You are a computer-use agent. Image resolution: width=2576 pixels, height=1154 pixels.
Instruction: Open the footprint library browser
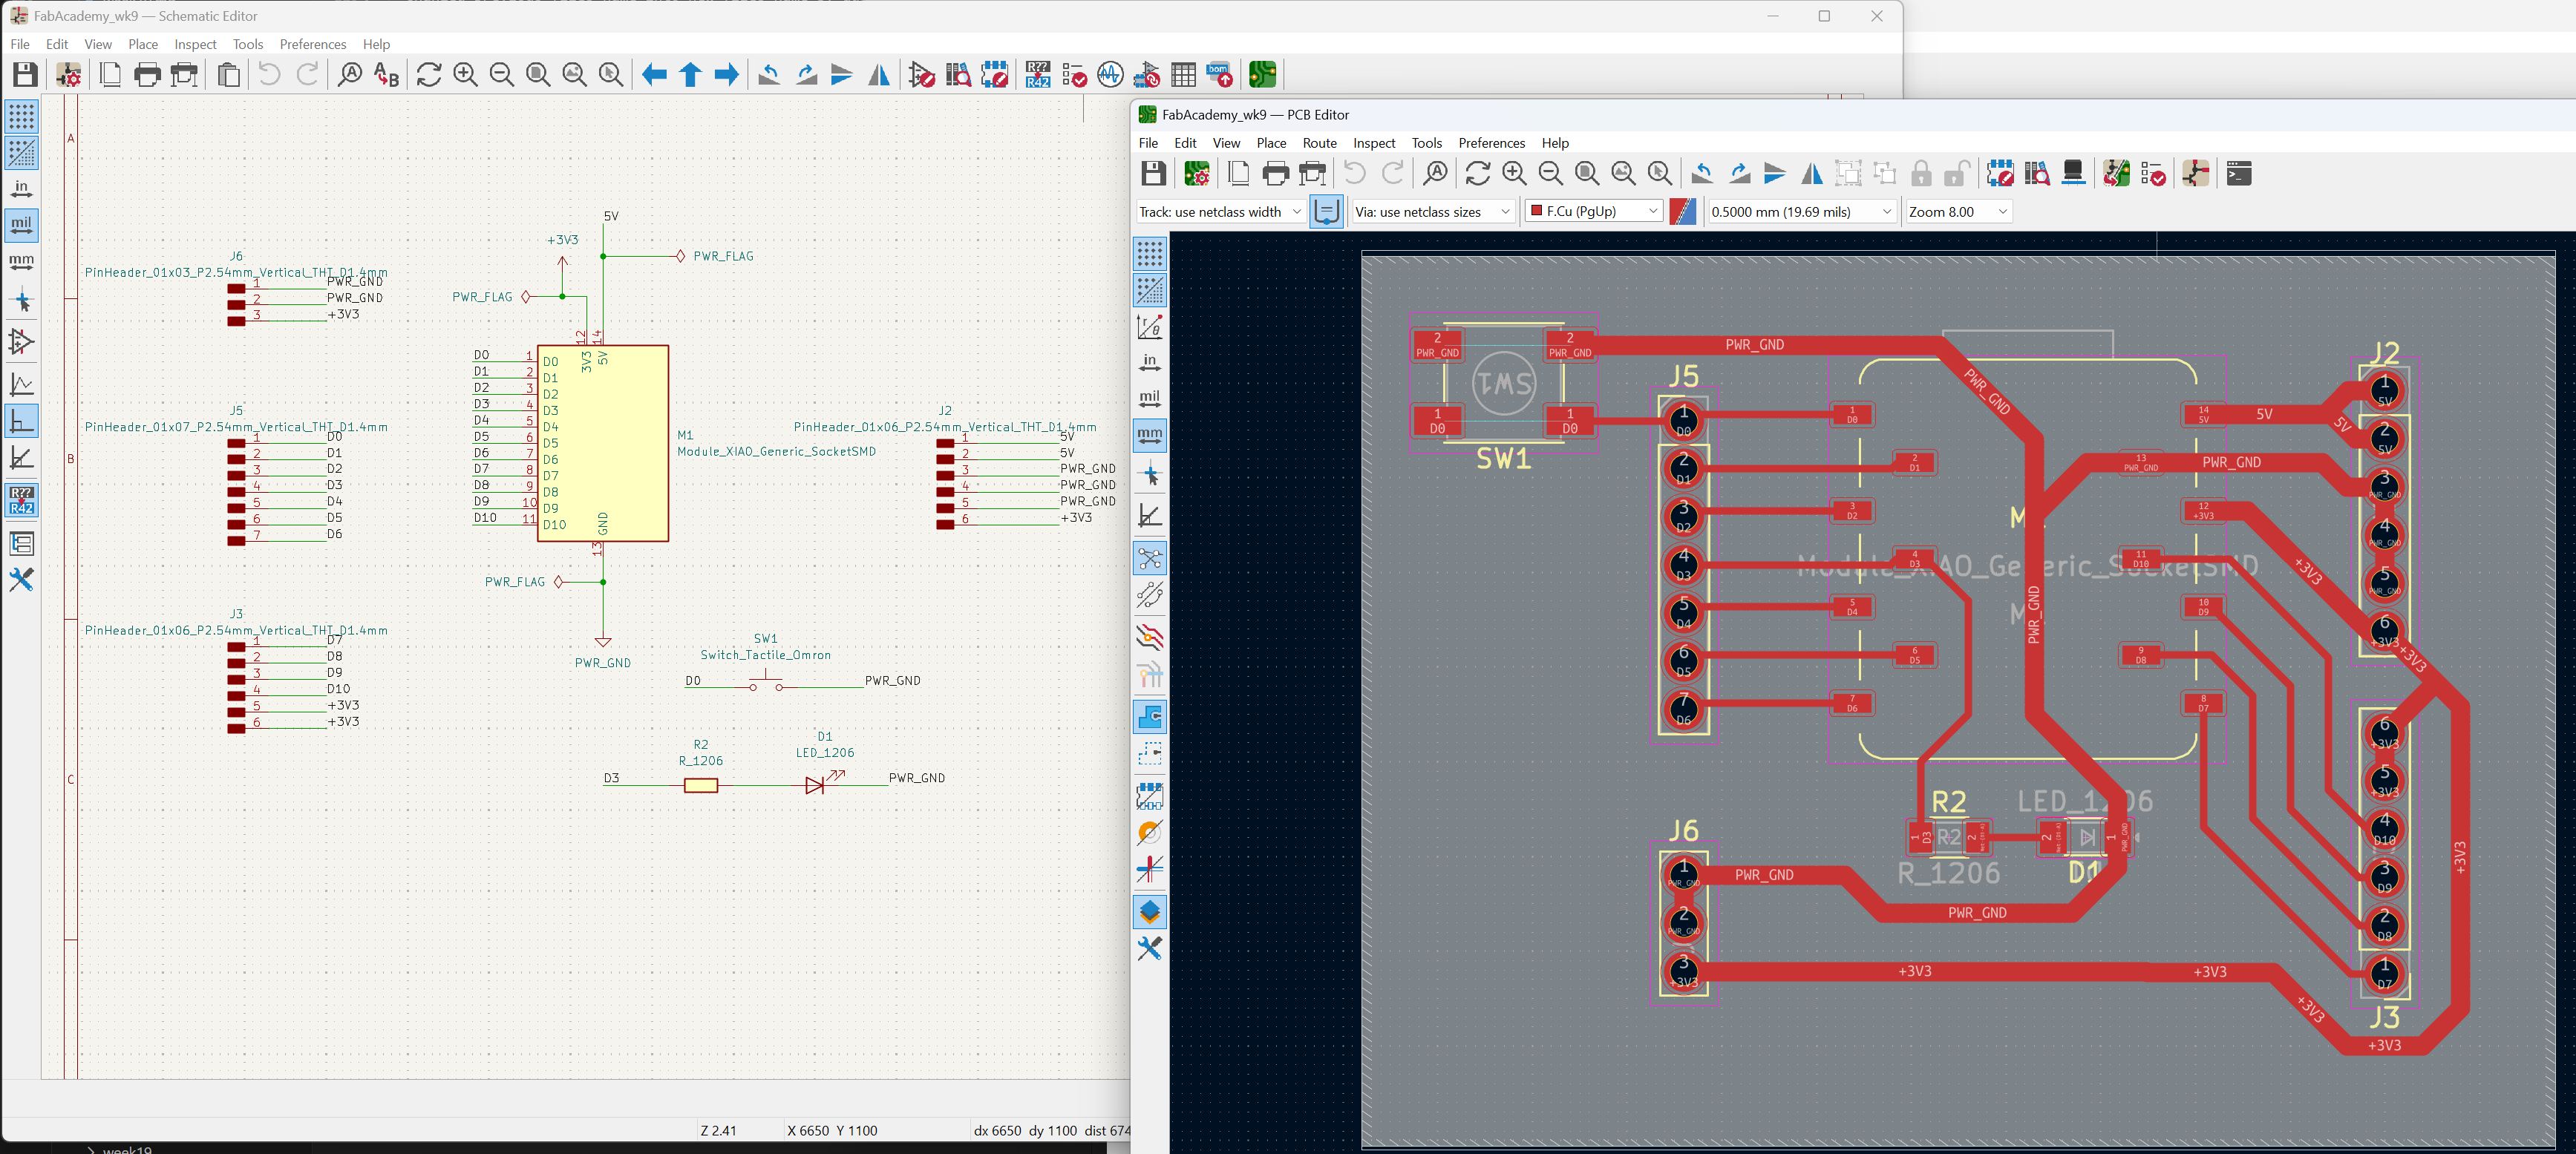(x=2038, y=174)
